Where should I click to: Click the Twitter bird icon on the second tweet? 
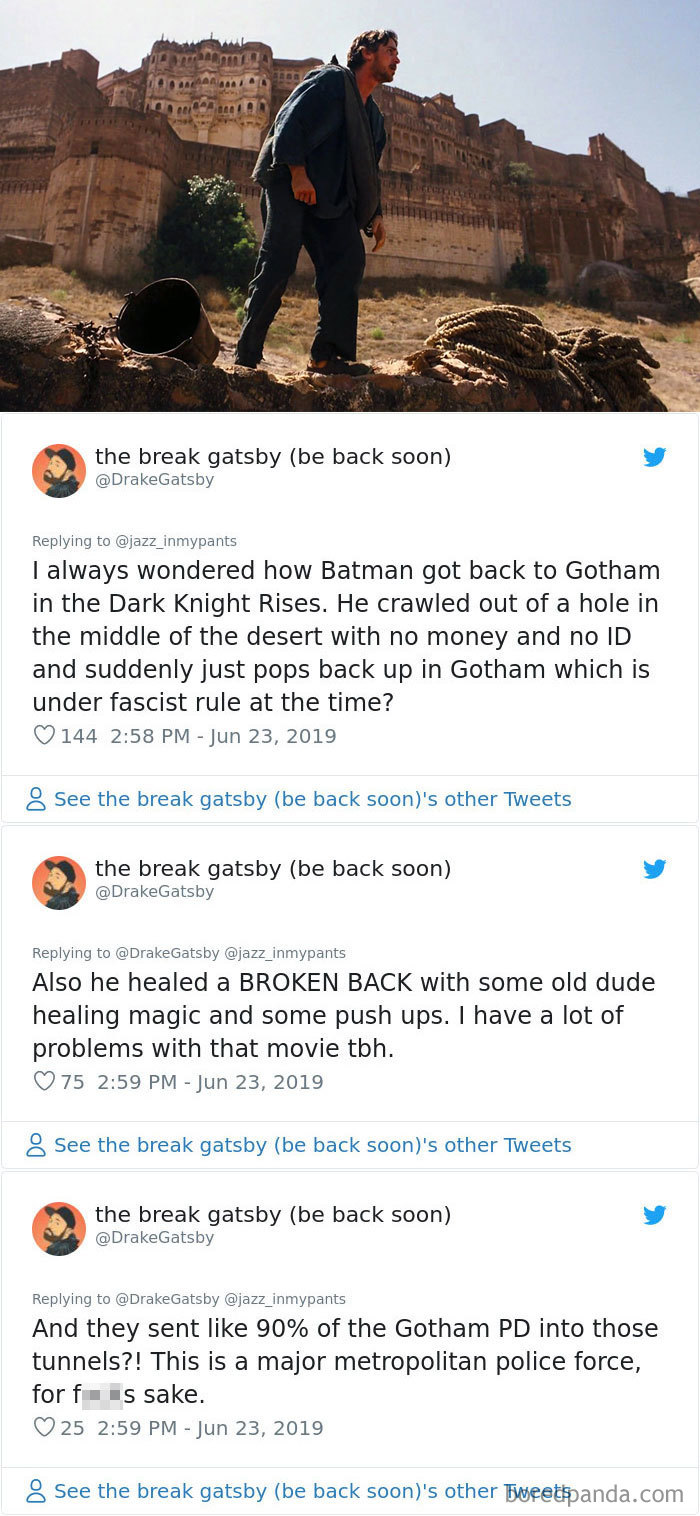tap(655, 869)
